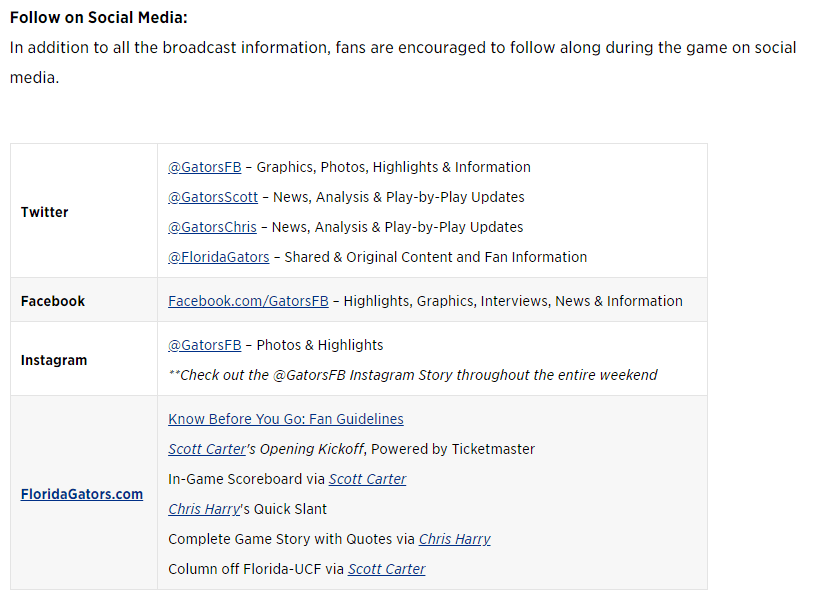Click the Facebook row label

click(53, 301)
